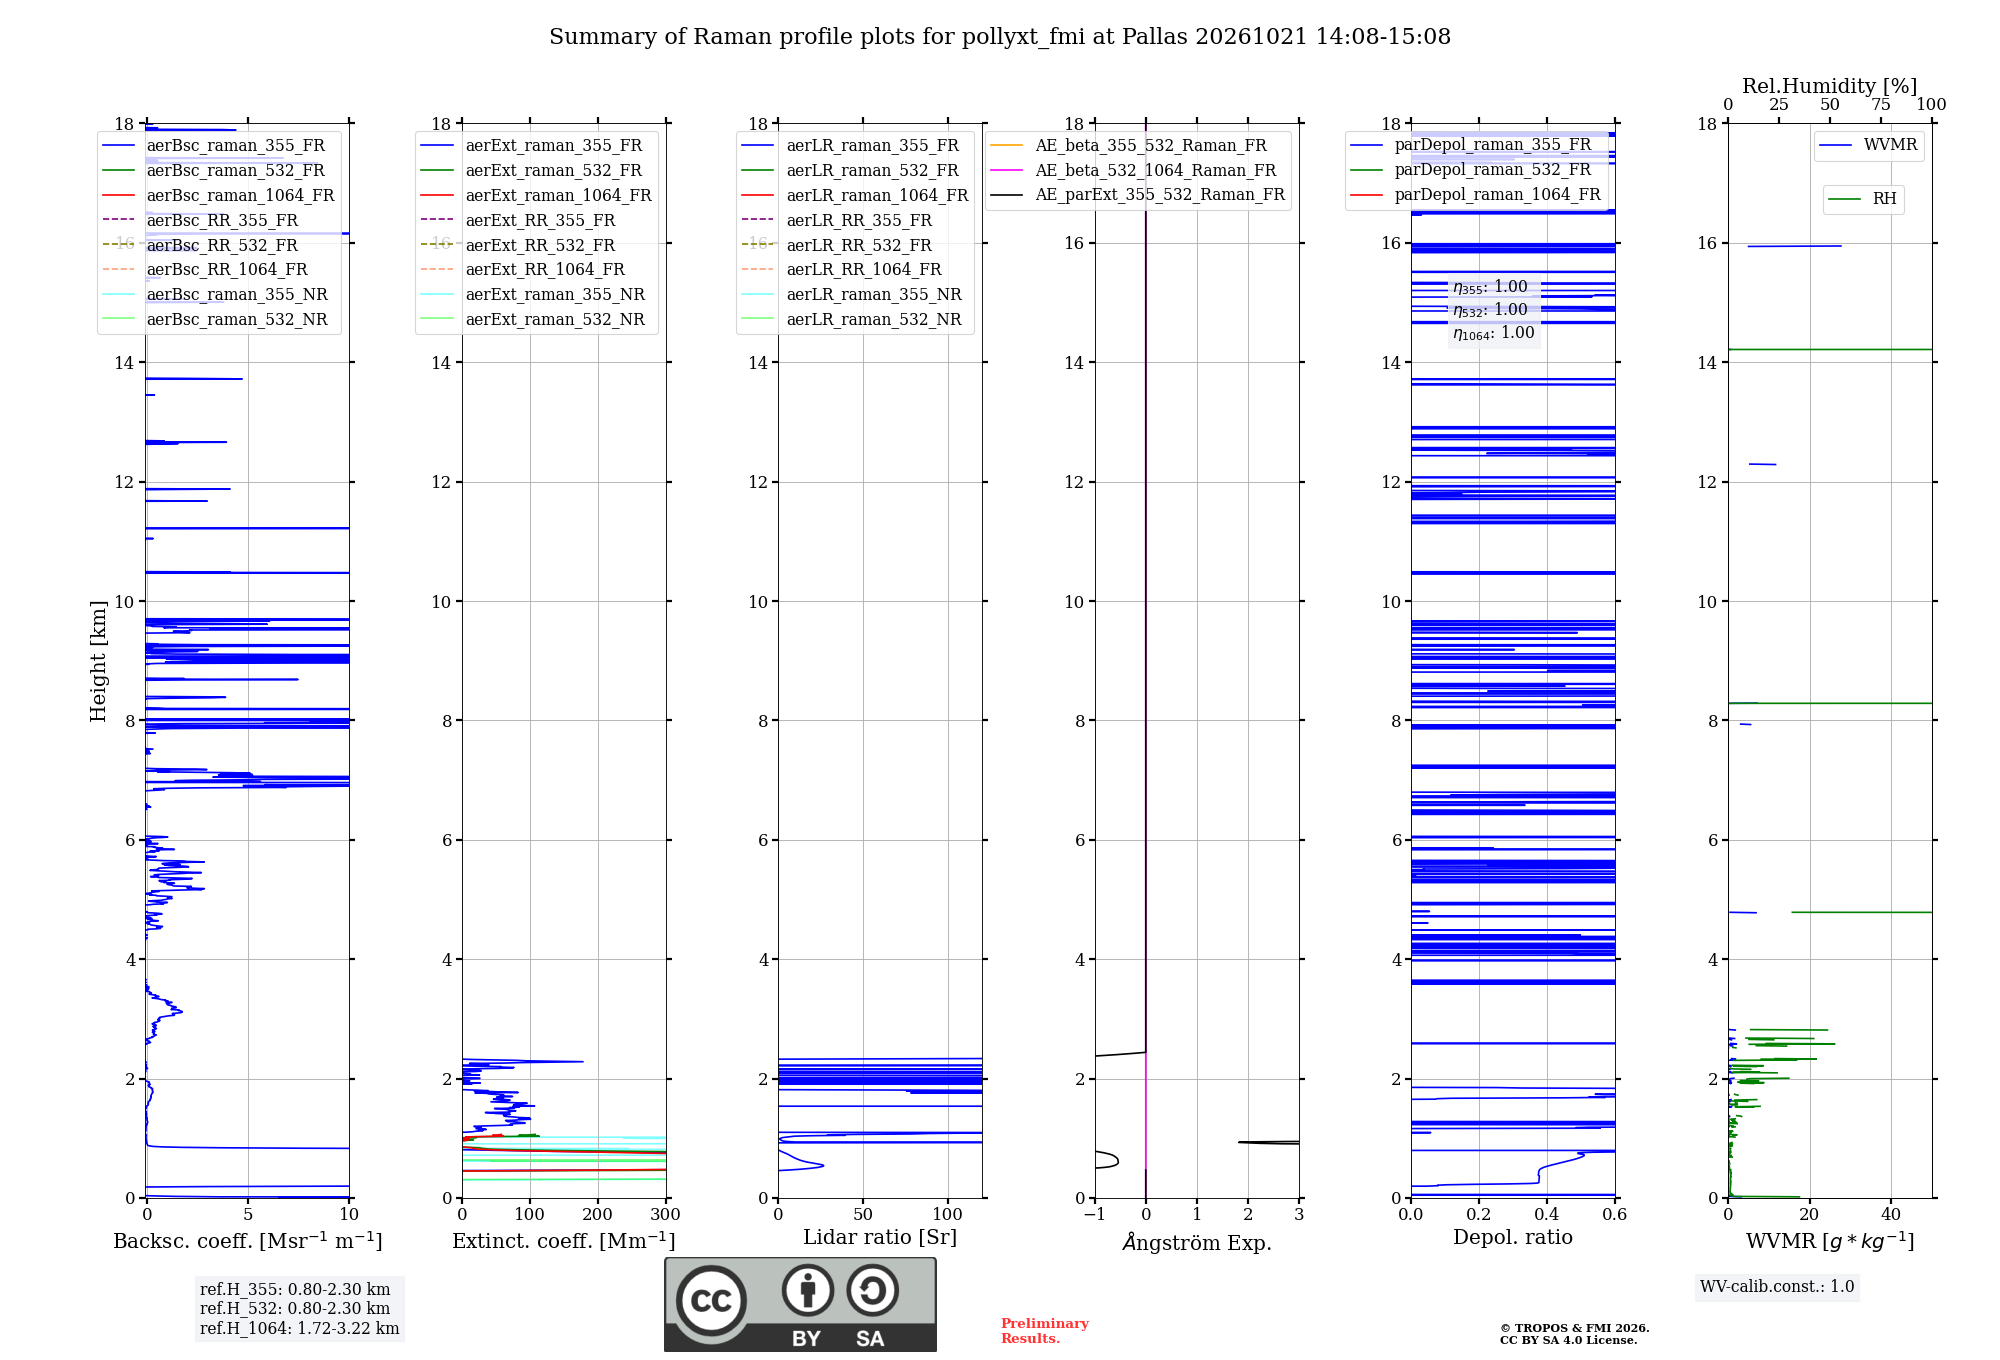Click the parDepol_raman_1064_FR legend entry
Image resolution: width=2000 pixels, height=1360 pixels.
[1476, 194]
